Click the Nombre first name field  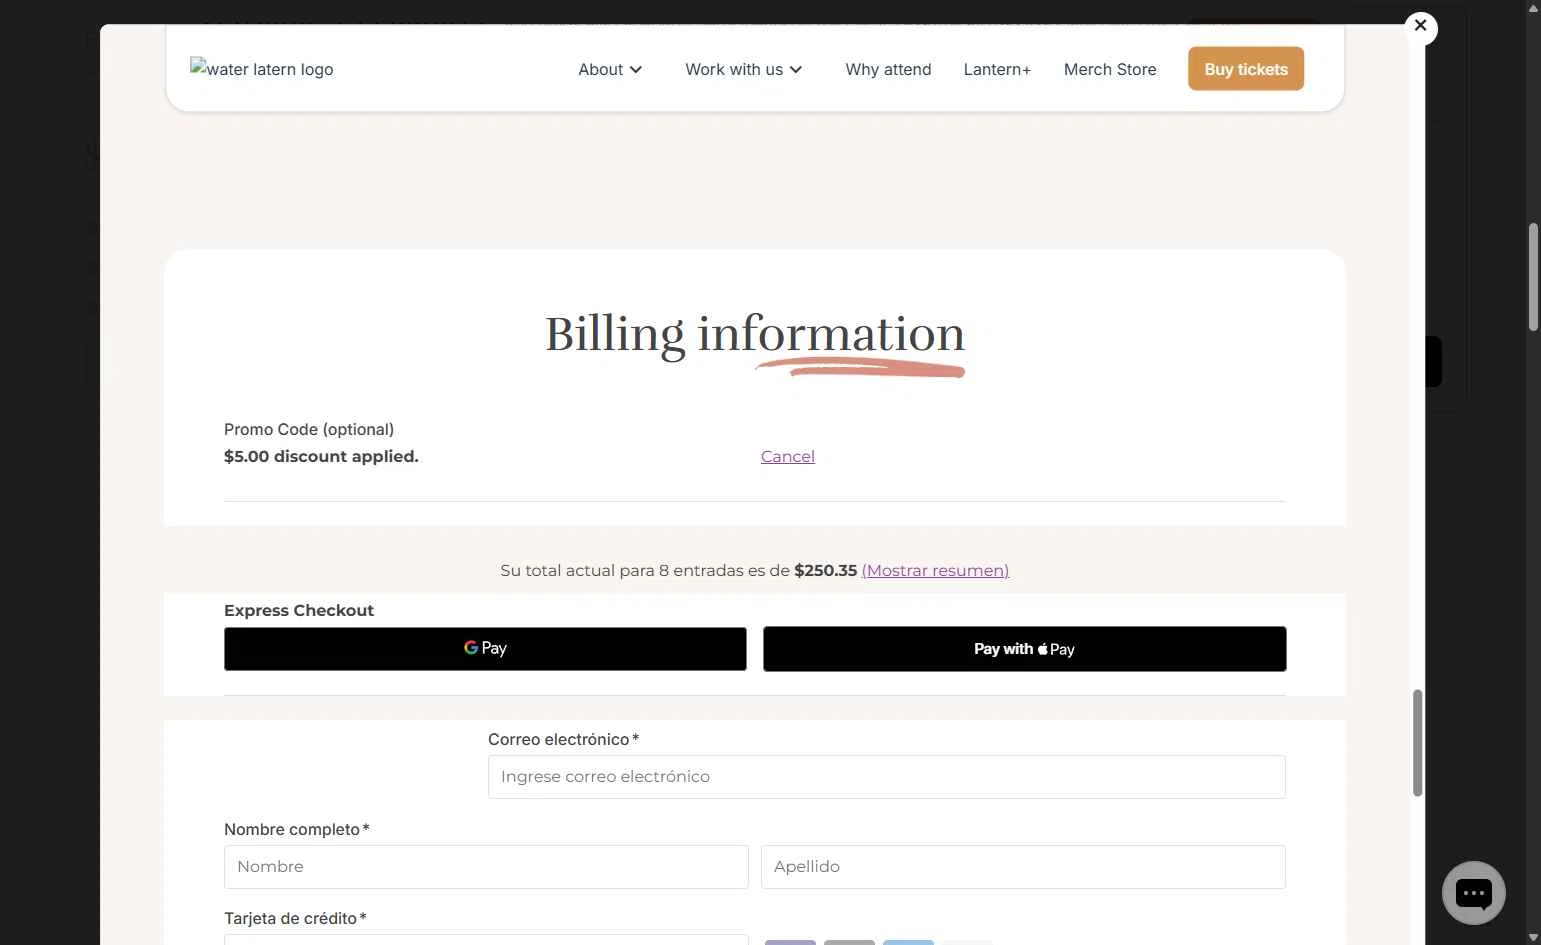tap(486, 867)
